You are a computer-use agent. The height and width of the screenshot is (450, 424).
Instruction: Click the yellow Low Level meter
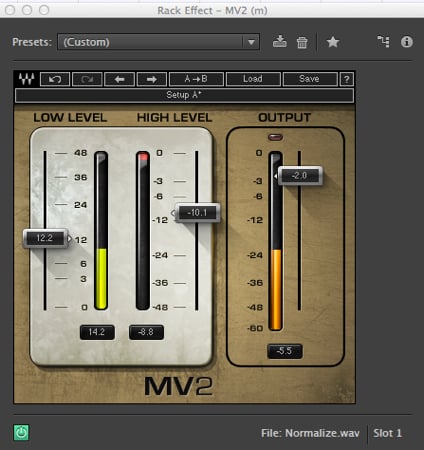coord(101,279)
